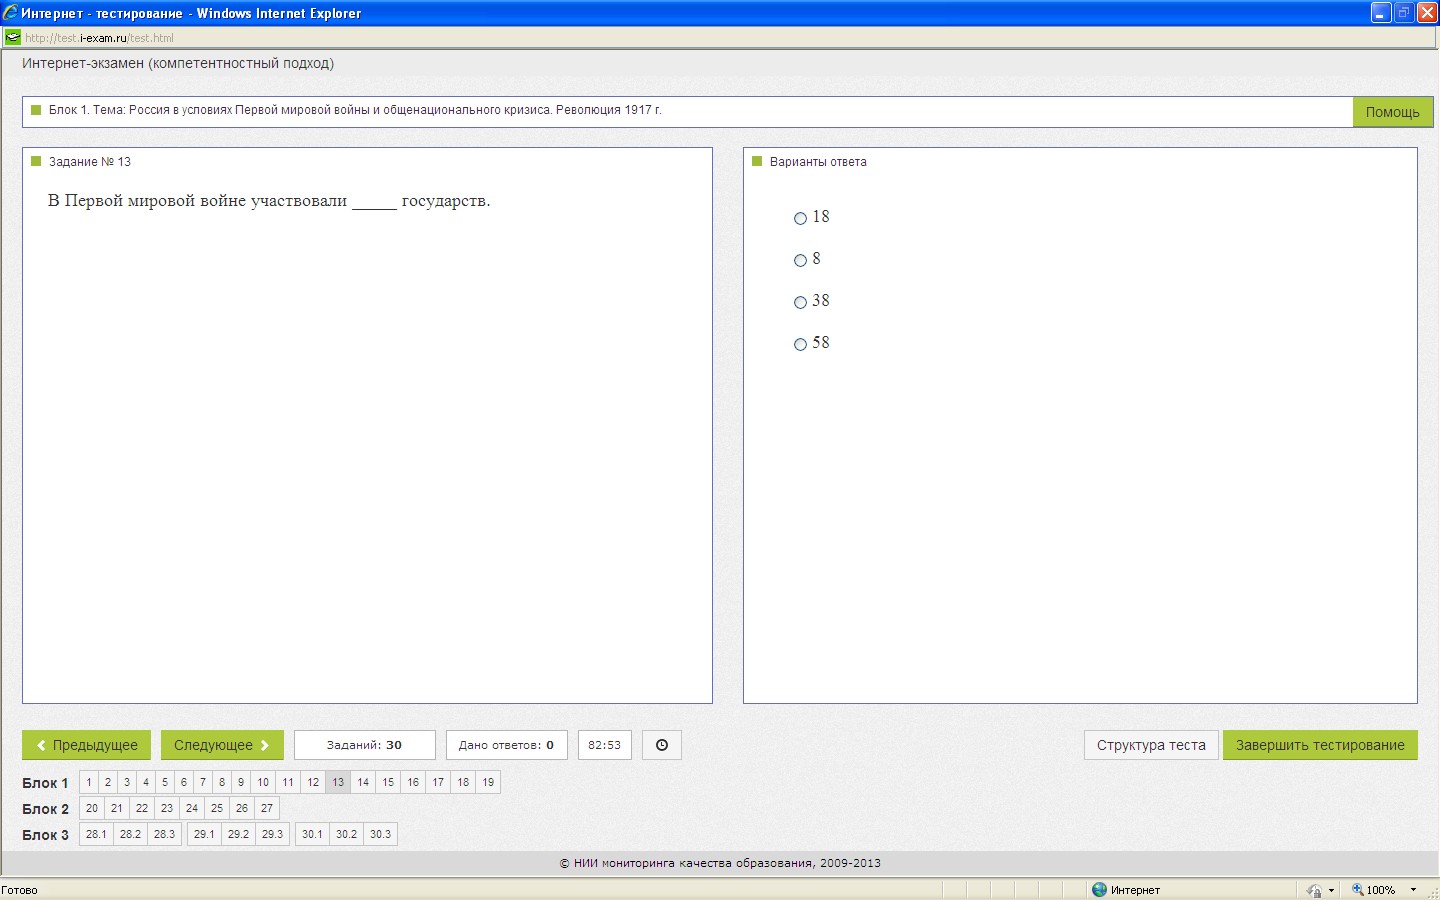Image resolution: width=1440 pixels, height=900 pixels.
Task: Jump to question 18 in Блок 1
Action: 463,782
